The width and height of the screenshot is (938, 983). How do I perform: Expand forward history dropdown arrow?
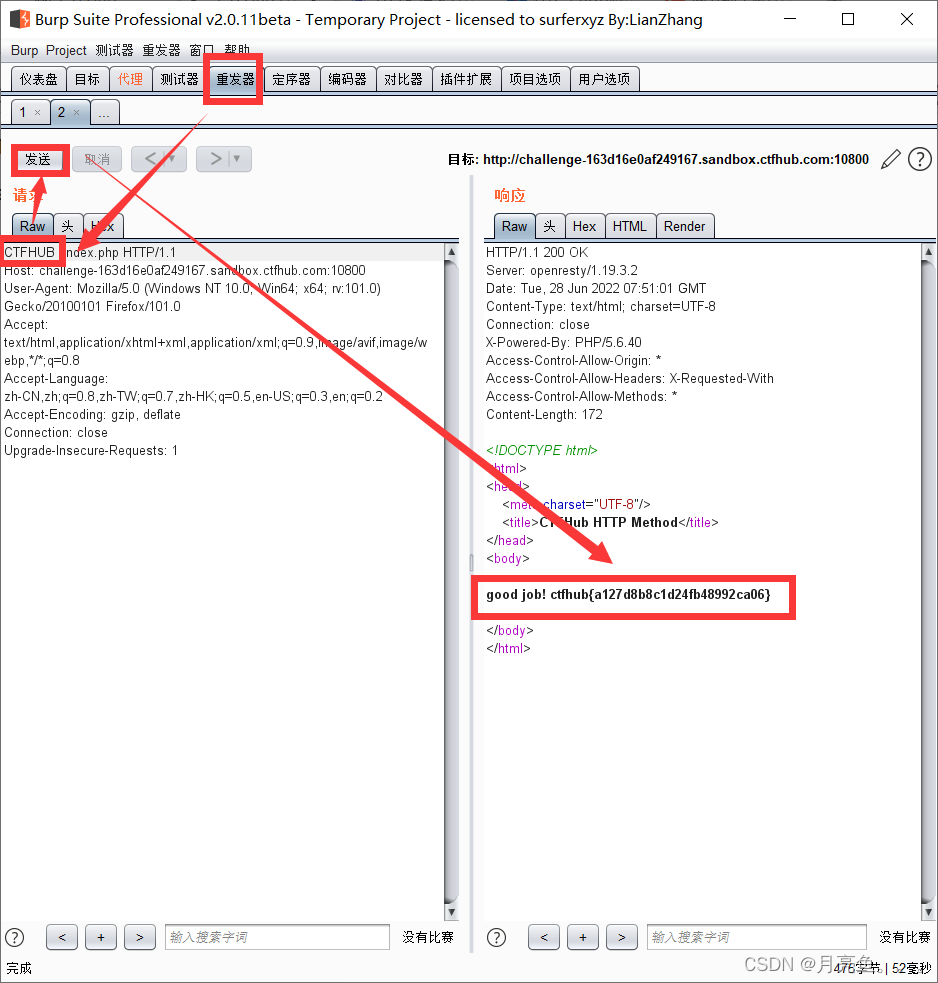tap(237, 159)
